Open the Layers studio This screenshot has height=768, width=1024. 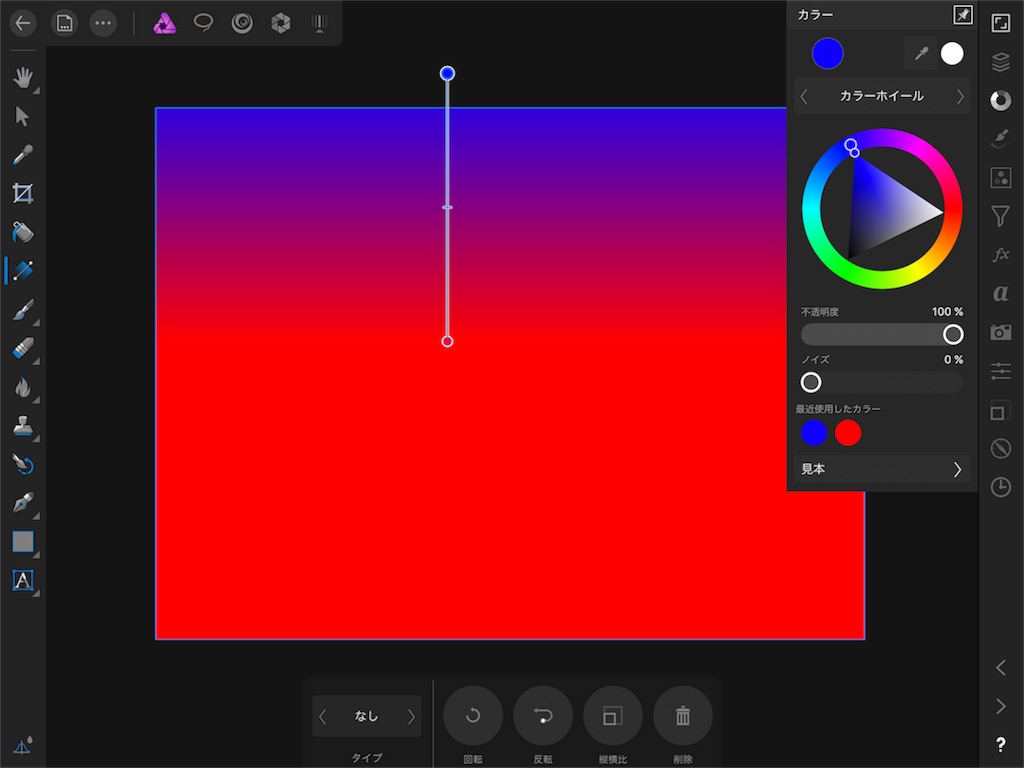[x=1000, y=62]
